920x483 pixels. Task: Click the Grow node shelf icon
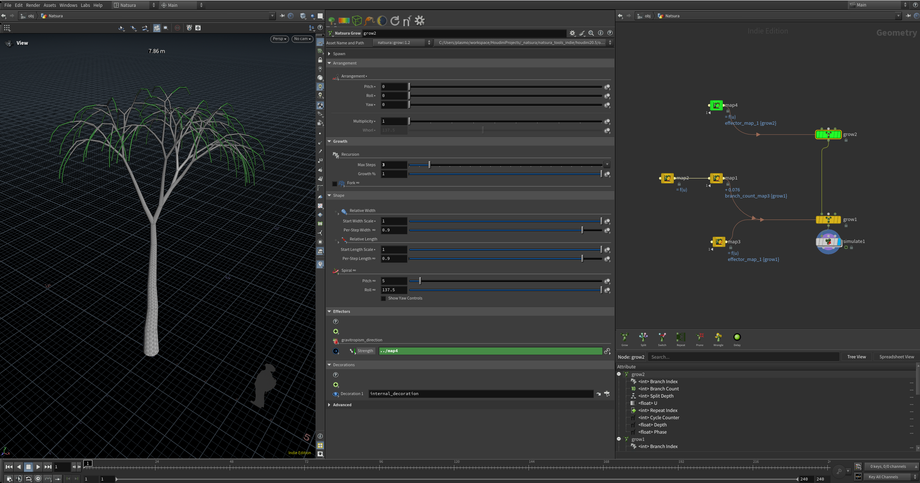pos(624,338)
